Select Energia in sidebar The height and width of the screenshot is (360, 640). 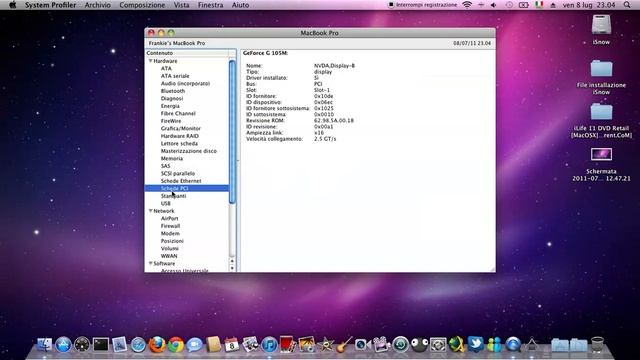170,106
